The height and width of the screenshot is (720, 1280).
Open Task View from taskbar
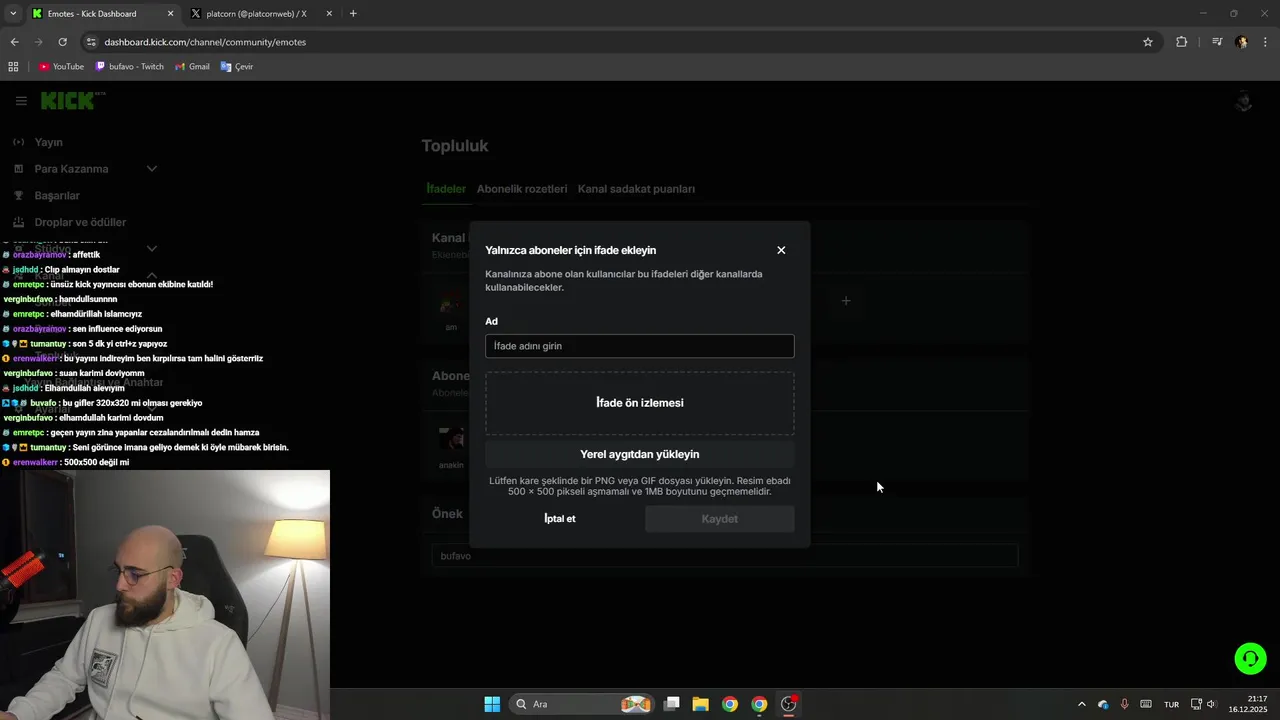672,704
